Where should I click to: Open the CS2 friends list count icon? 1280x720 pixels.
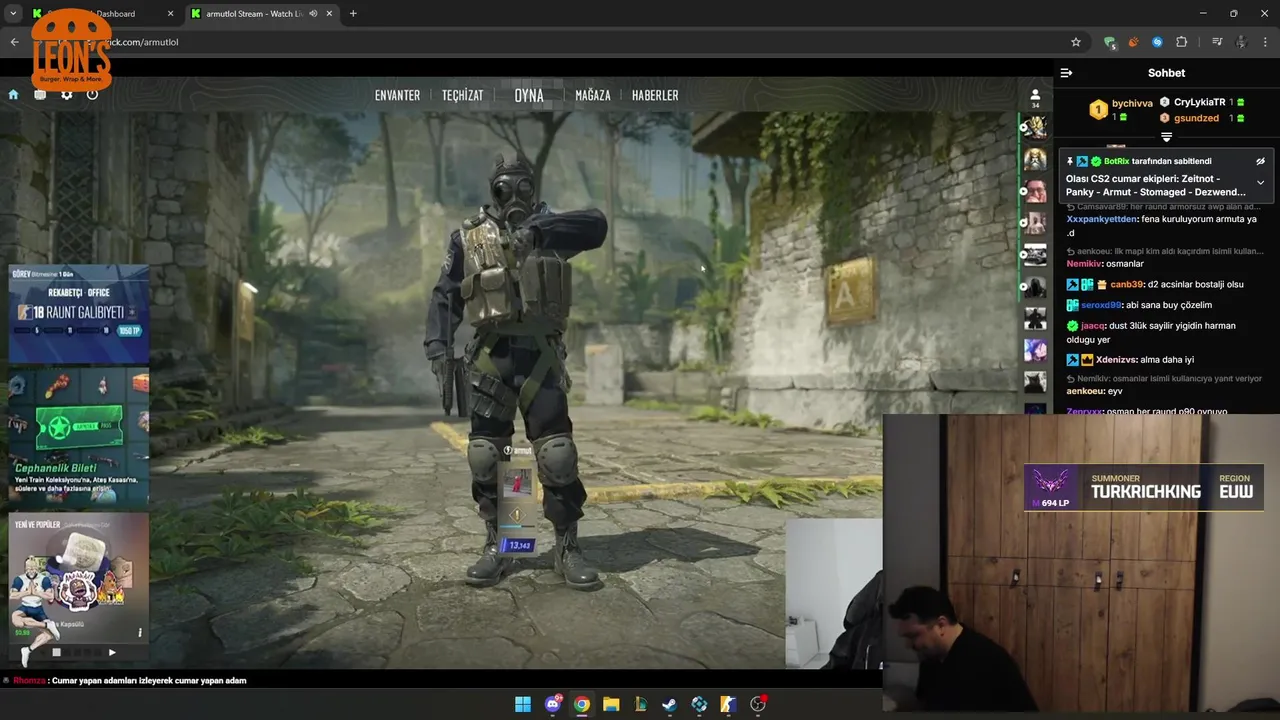1035,98
